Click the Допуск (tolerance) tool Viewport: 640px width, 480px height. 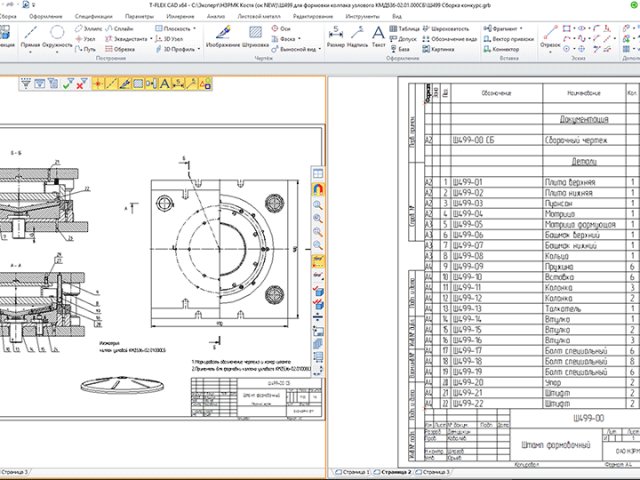pyautogui.click(x=403, y=39)
